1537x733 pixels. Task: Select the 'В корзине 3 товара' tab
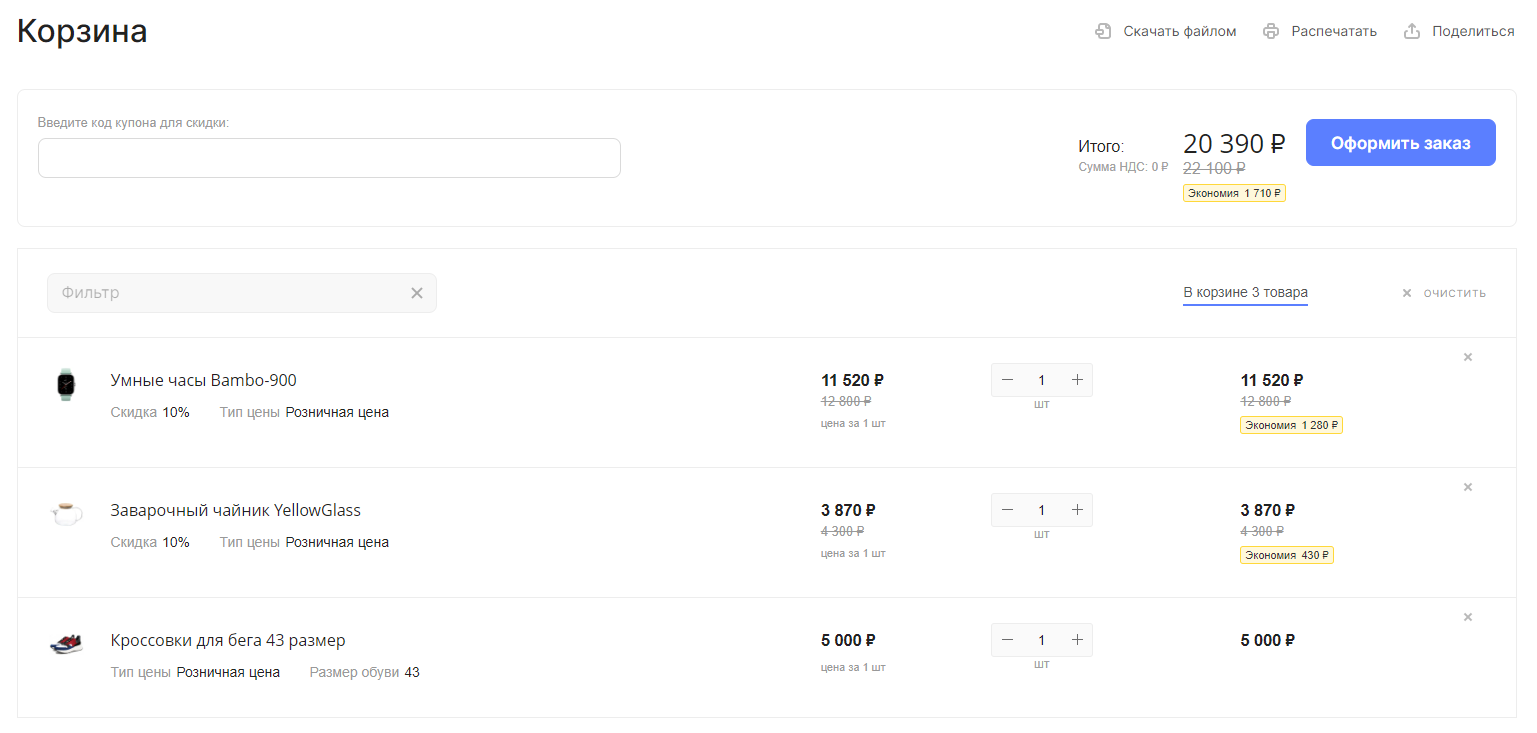click(1245, 293)
